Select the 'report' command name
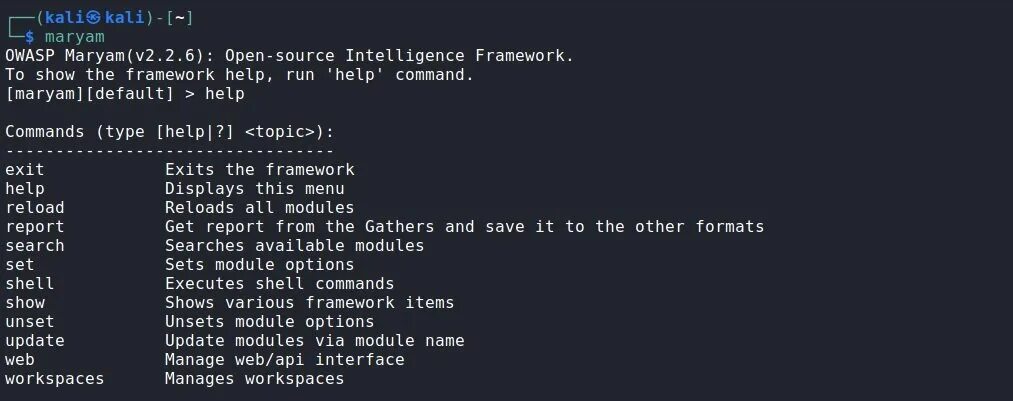The image size is (1013, 401). [x=35, y=227]
